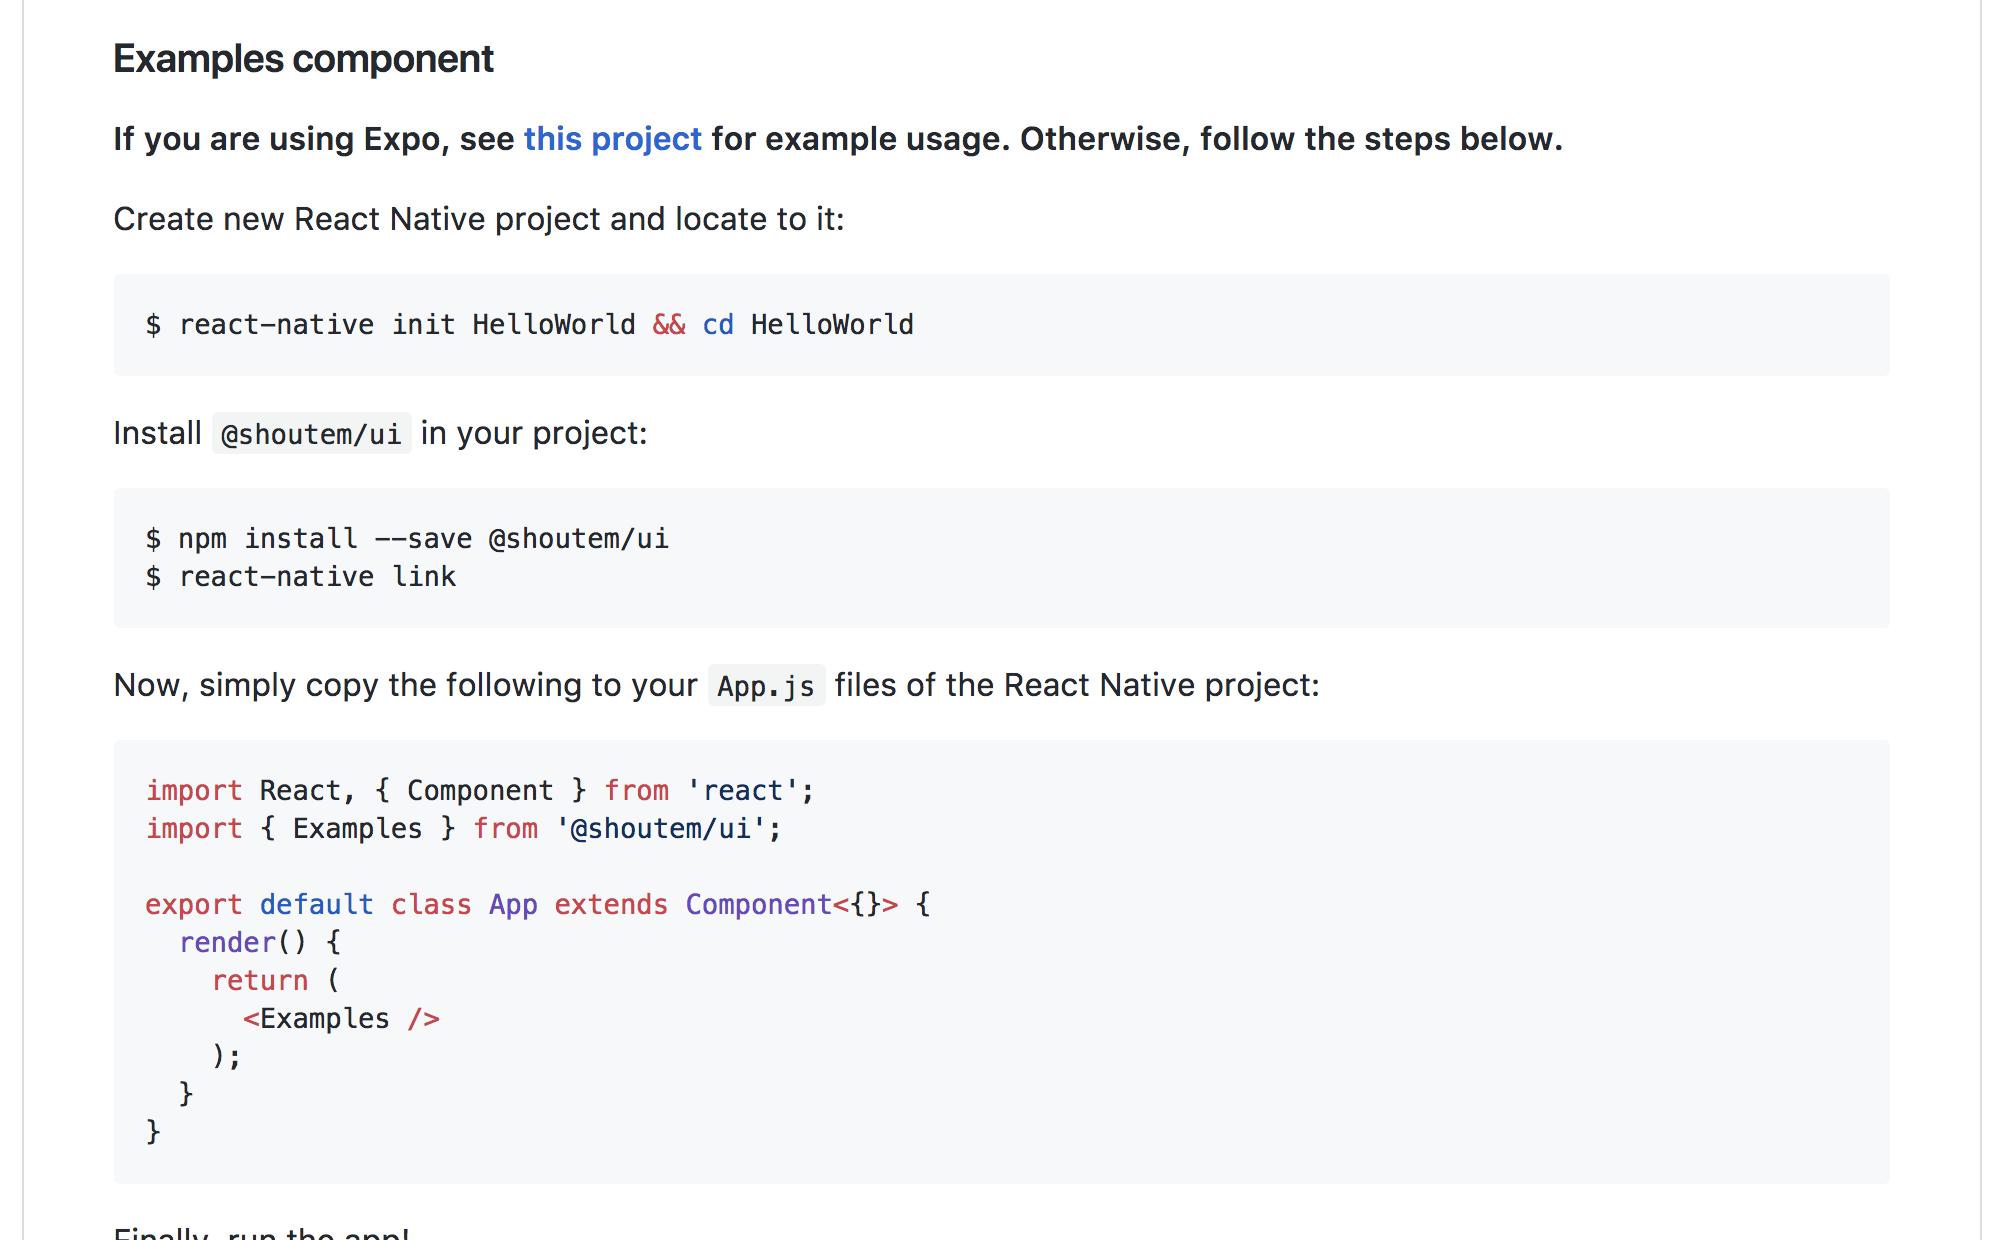Click the 'cd' keyword in first code block
The image size is (2002, 1240).
(718, 325)
